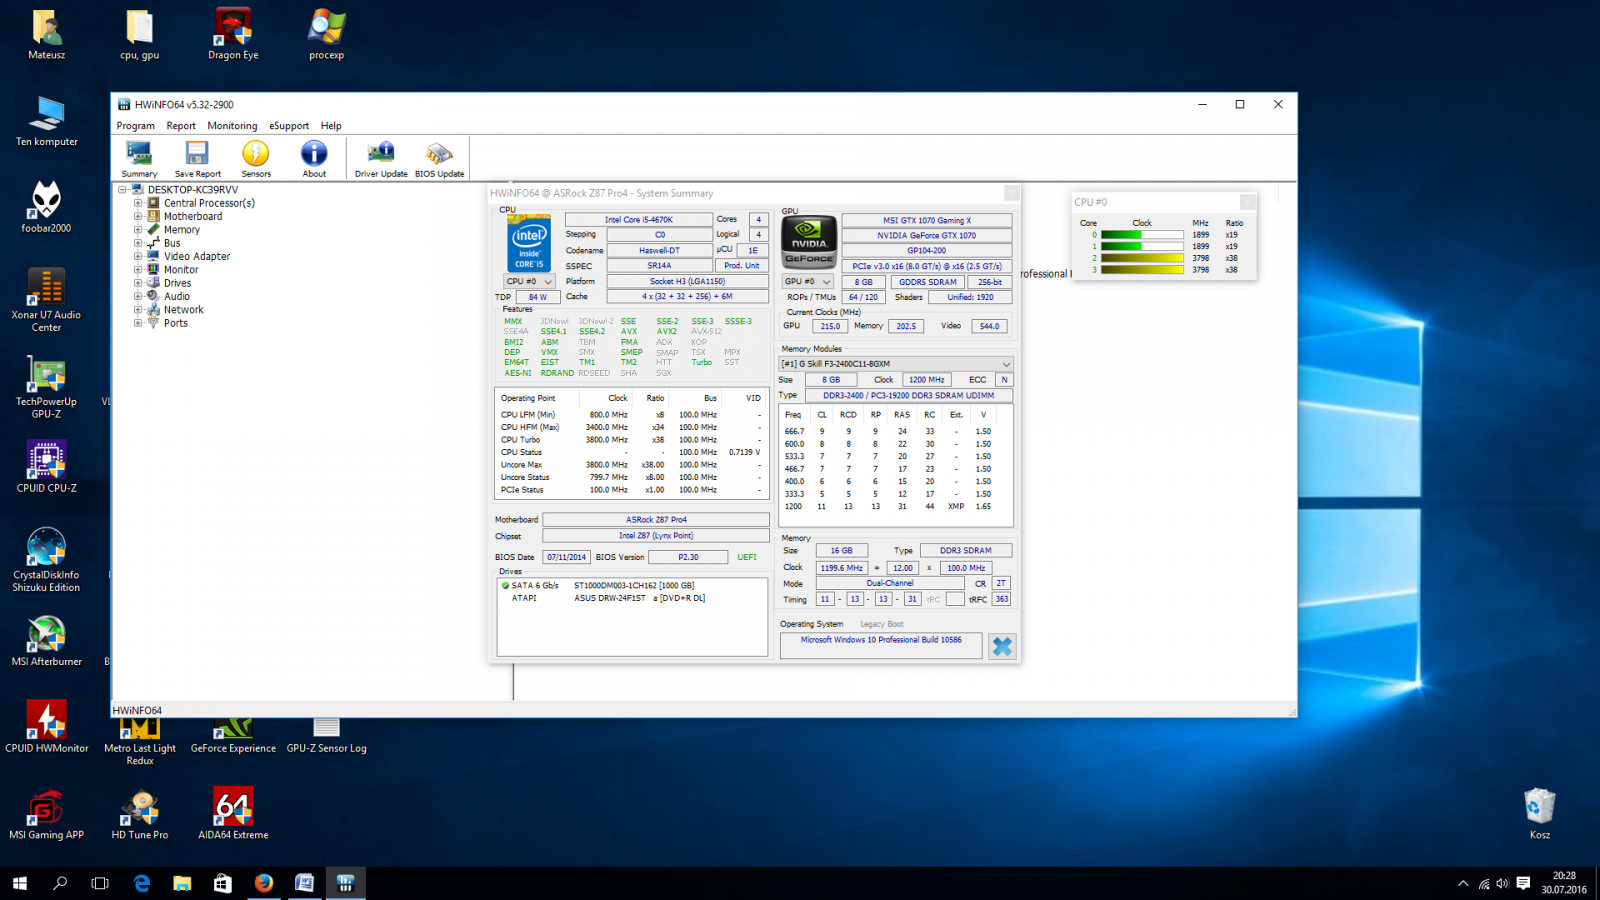Open the memory module G Skill dropdown

coord(896,364)
